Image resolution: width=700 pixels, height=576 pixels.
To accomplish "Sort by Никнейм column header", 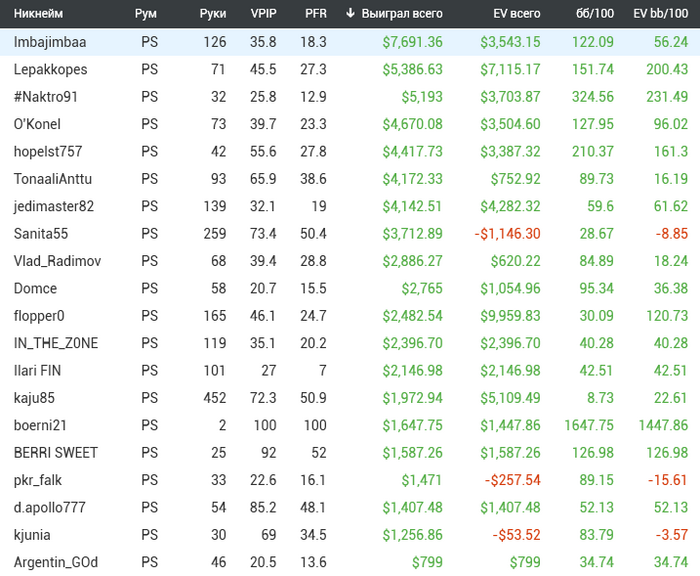I will (x=38, y=13).
